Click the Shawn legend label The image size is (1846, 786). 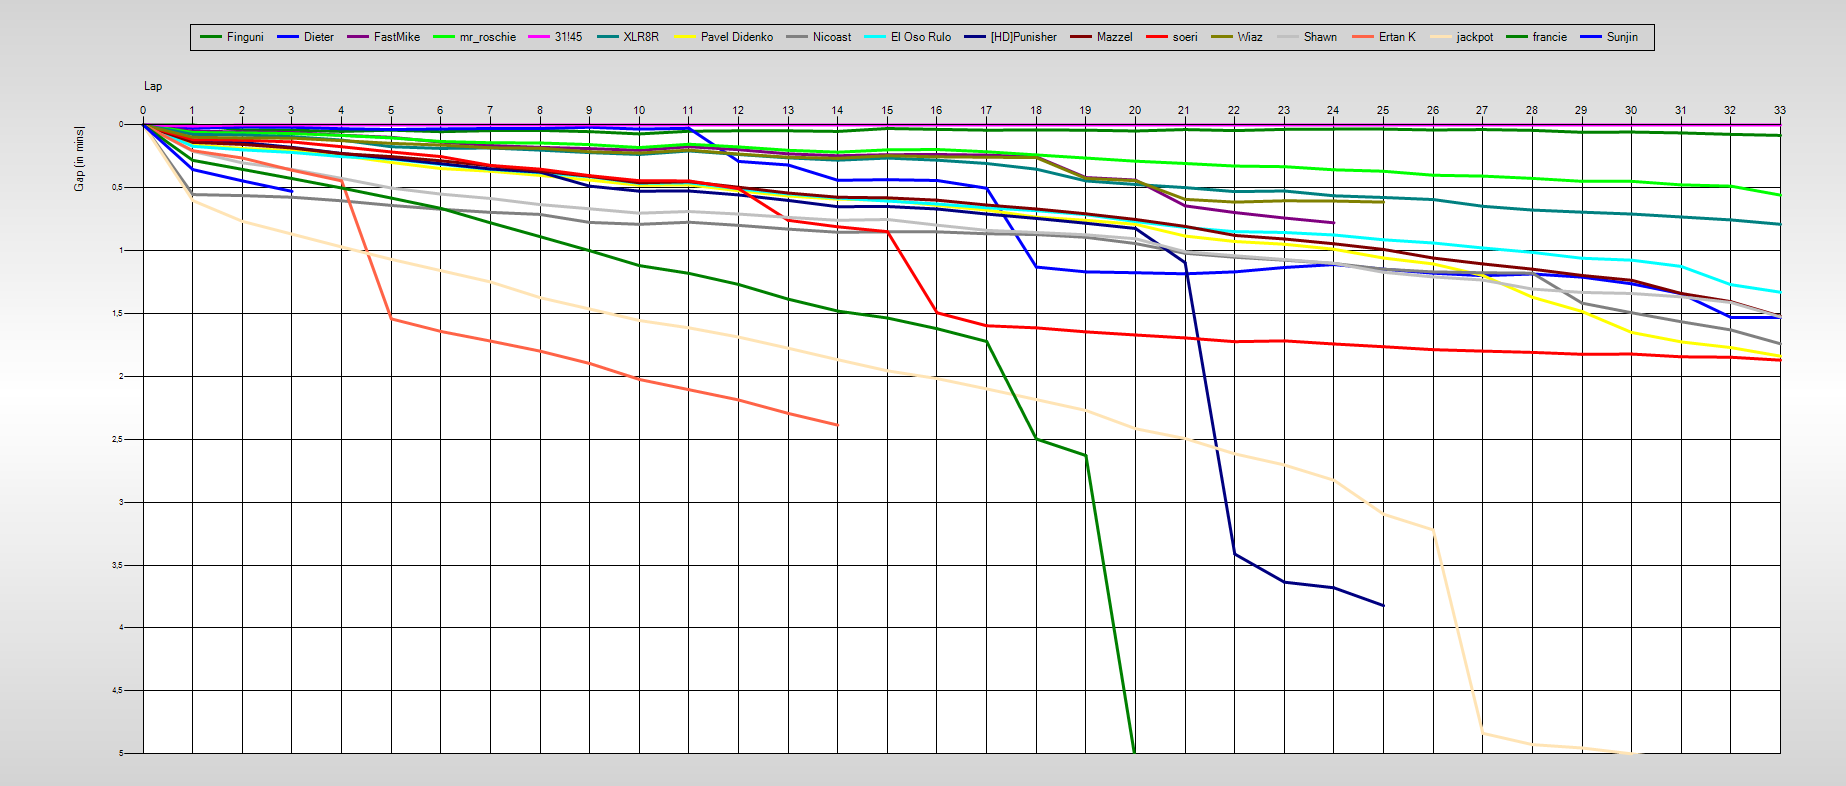(x=1320, y=37)
